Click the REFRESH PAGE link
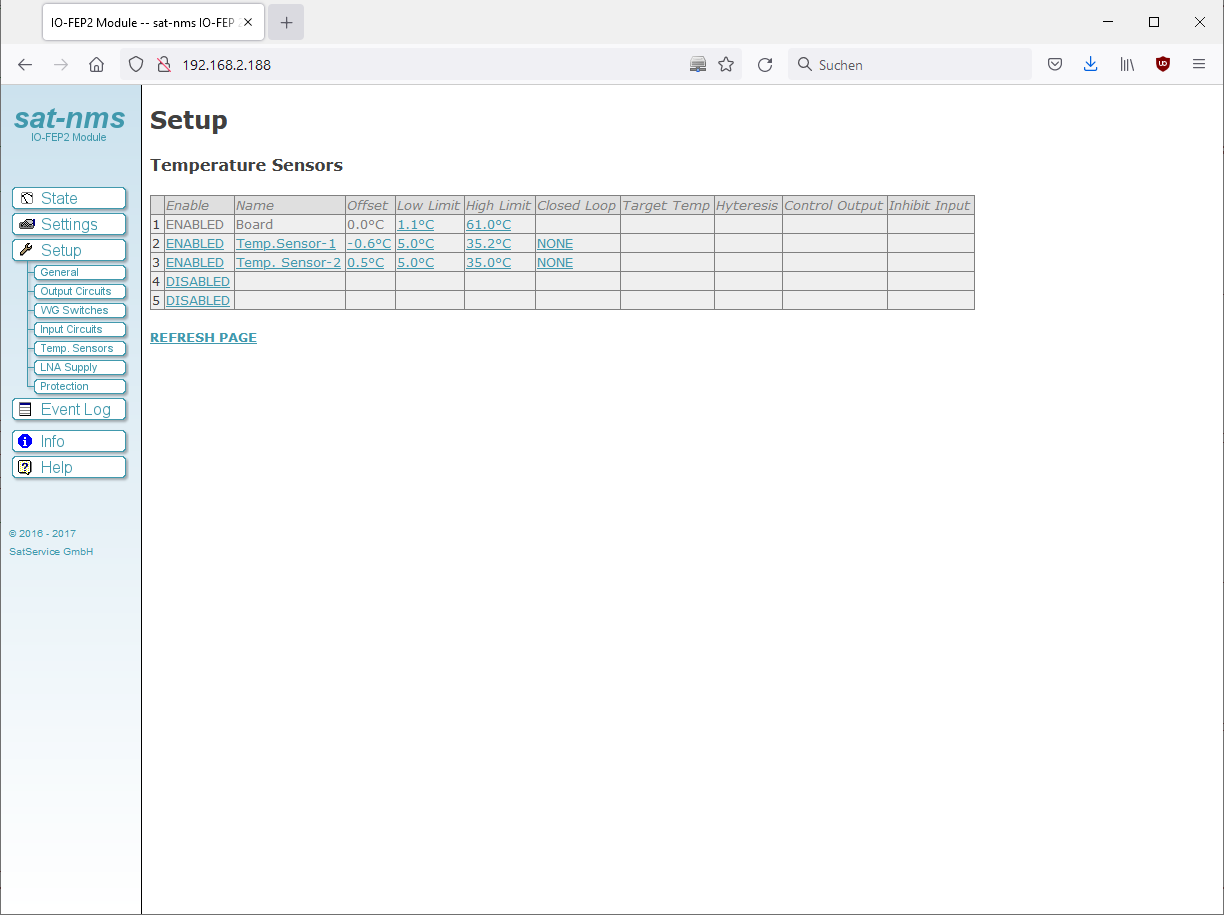Image resolution: width=1224 pixels, height=915 pixels. tap(203, 338)
